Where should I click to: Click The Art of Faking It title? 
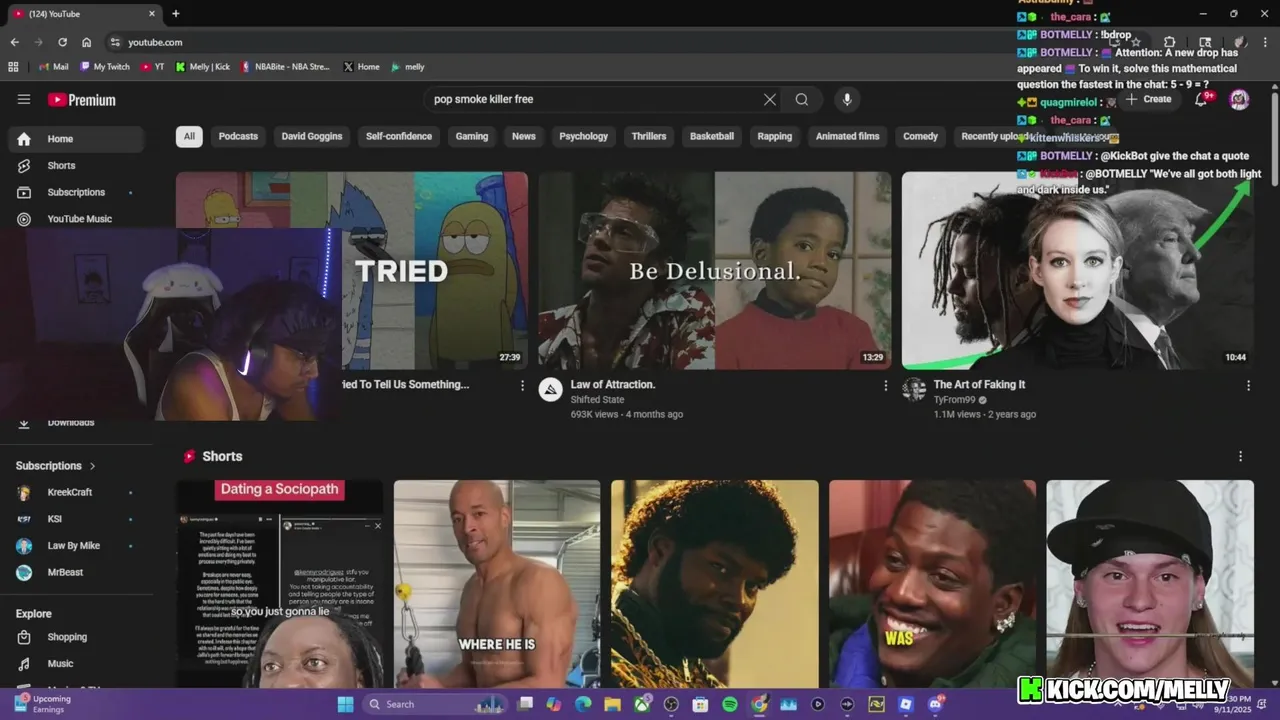979,384
